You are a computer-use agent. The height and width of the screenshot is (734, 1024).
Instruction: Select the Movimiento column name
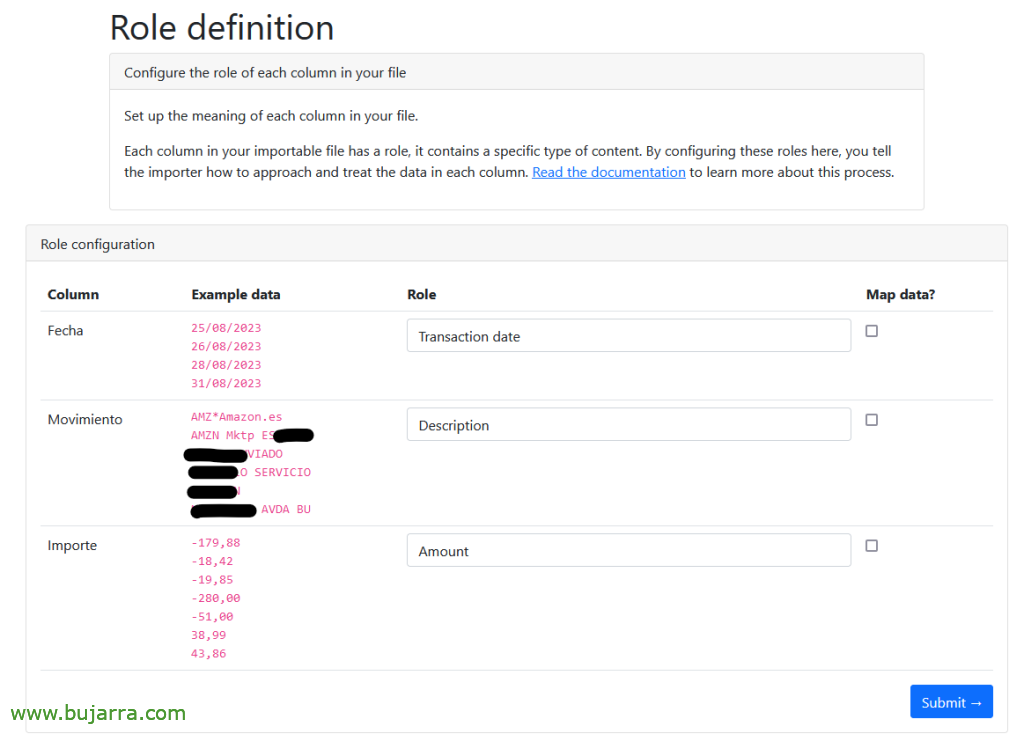click(x=85, y=420)
